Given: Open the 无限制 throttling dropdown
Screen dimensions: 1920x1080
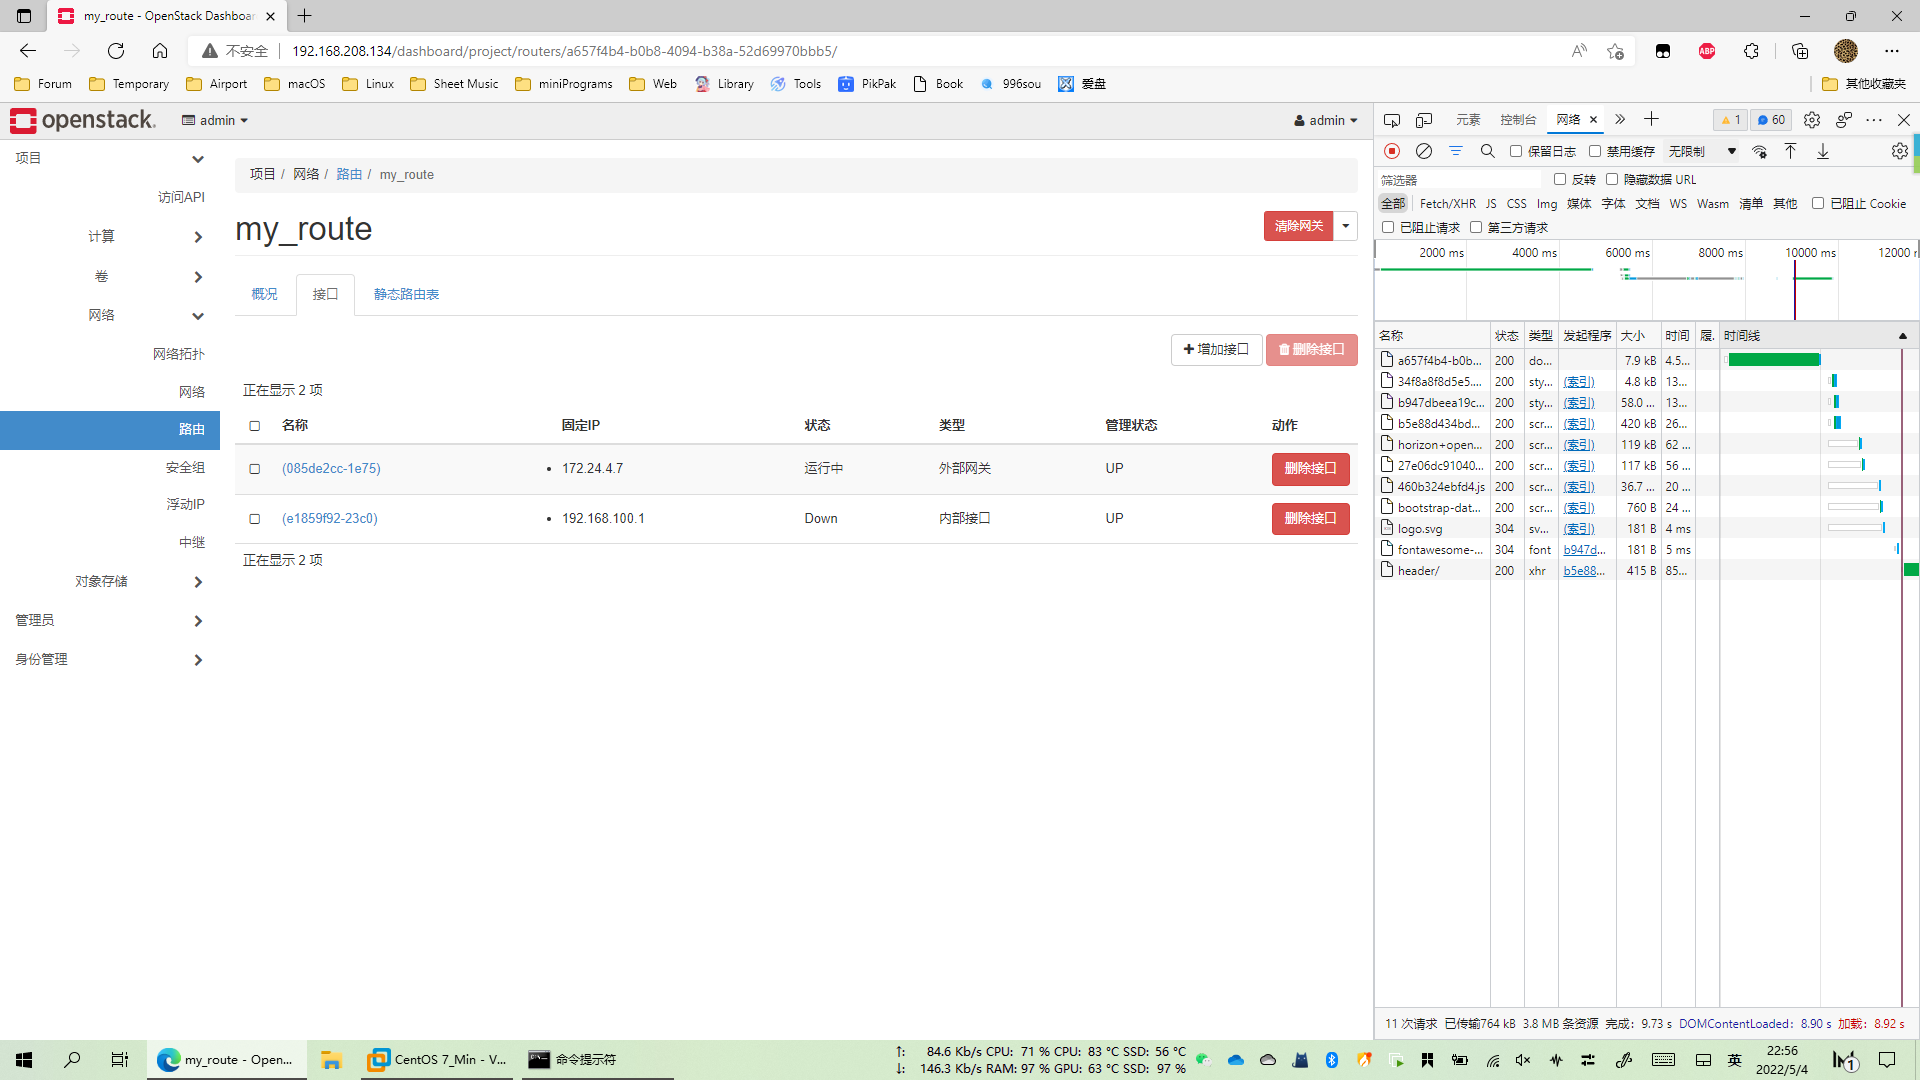Looking at the screenshot, I should click(x=1701, y=151).
